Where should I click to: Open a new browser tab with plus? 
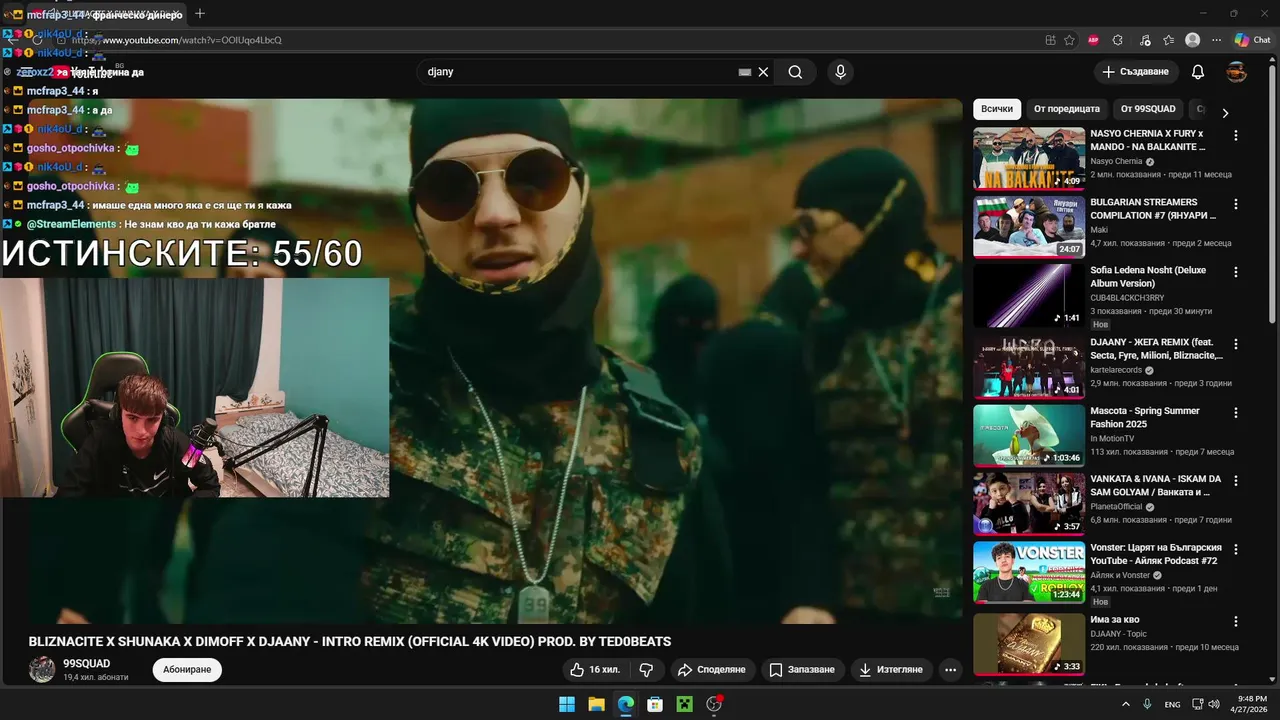(x=200, y=13)
